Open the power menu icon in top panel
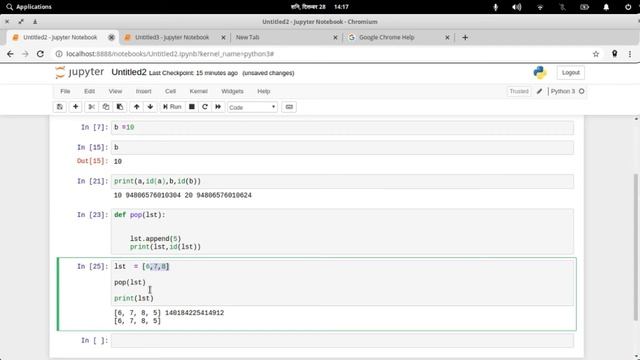The height and width of the screenshot is (360, 640). point(628,7)
